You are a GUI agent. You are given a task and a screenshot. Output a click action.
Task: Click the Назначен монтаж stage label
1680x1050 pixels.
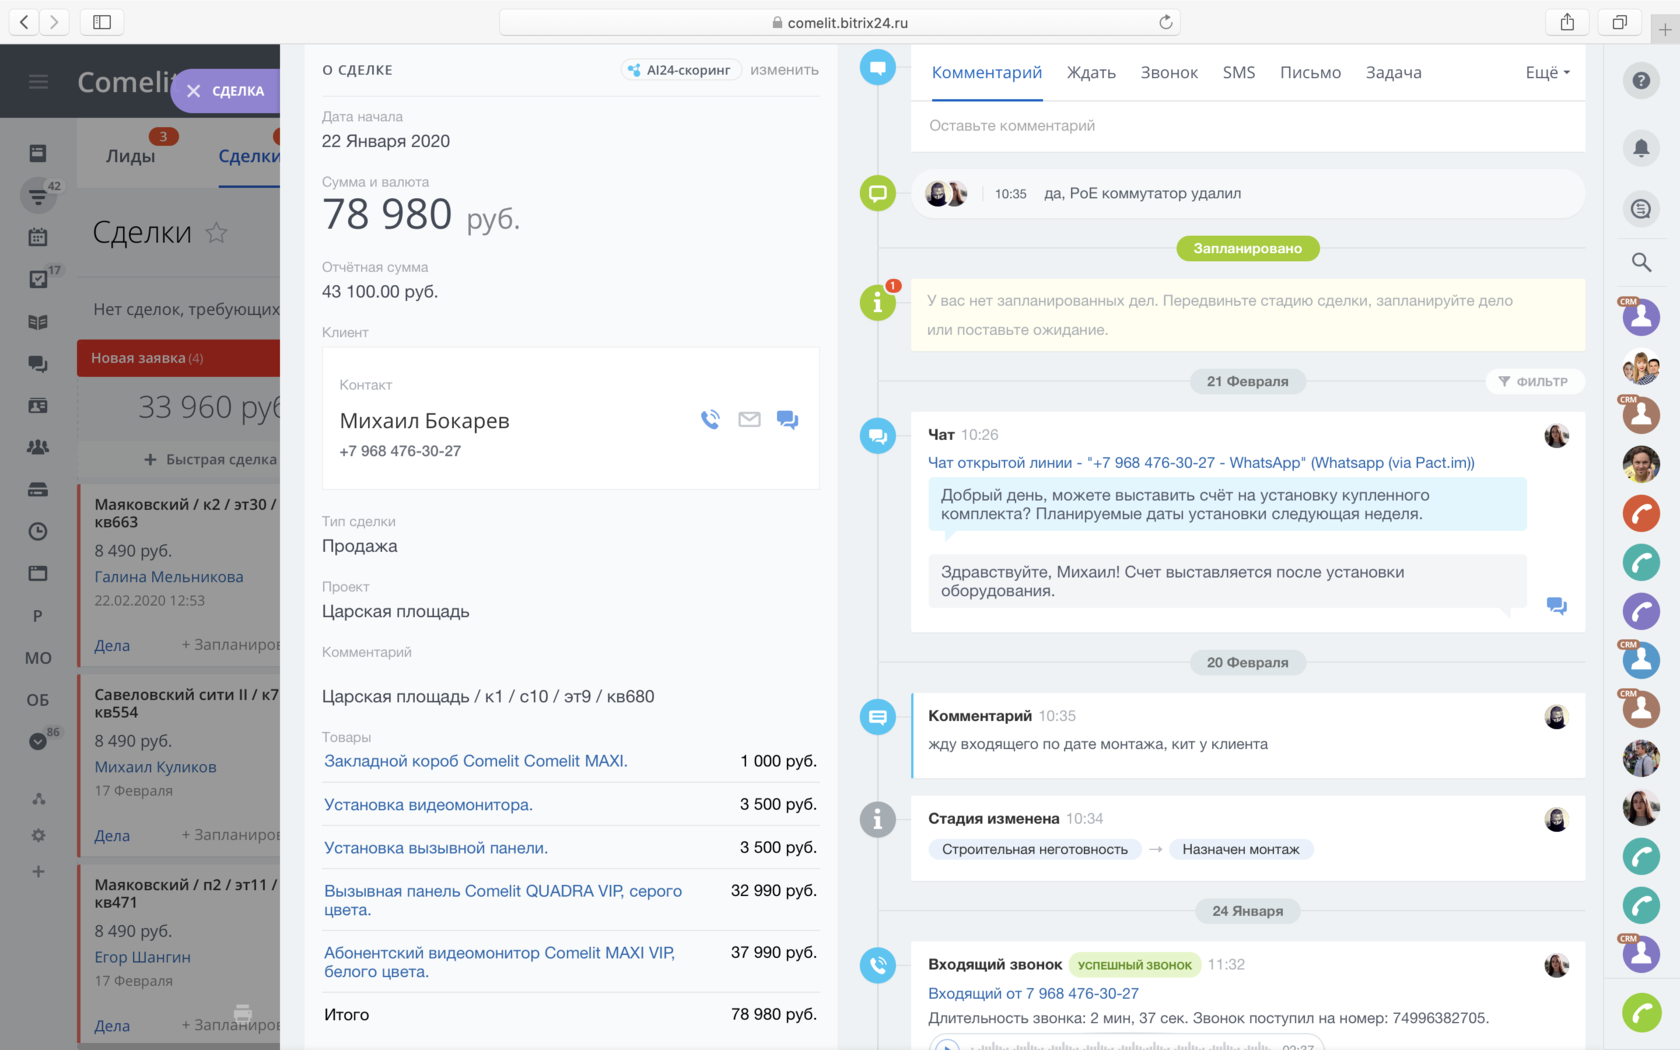pyautogui.click(x=1241, y=849)
